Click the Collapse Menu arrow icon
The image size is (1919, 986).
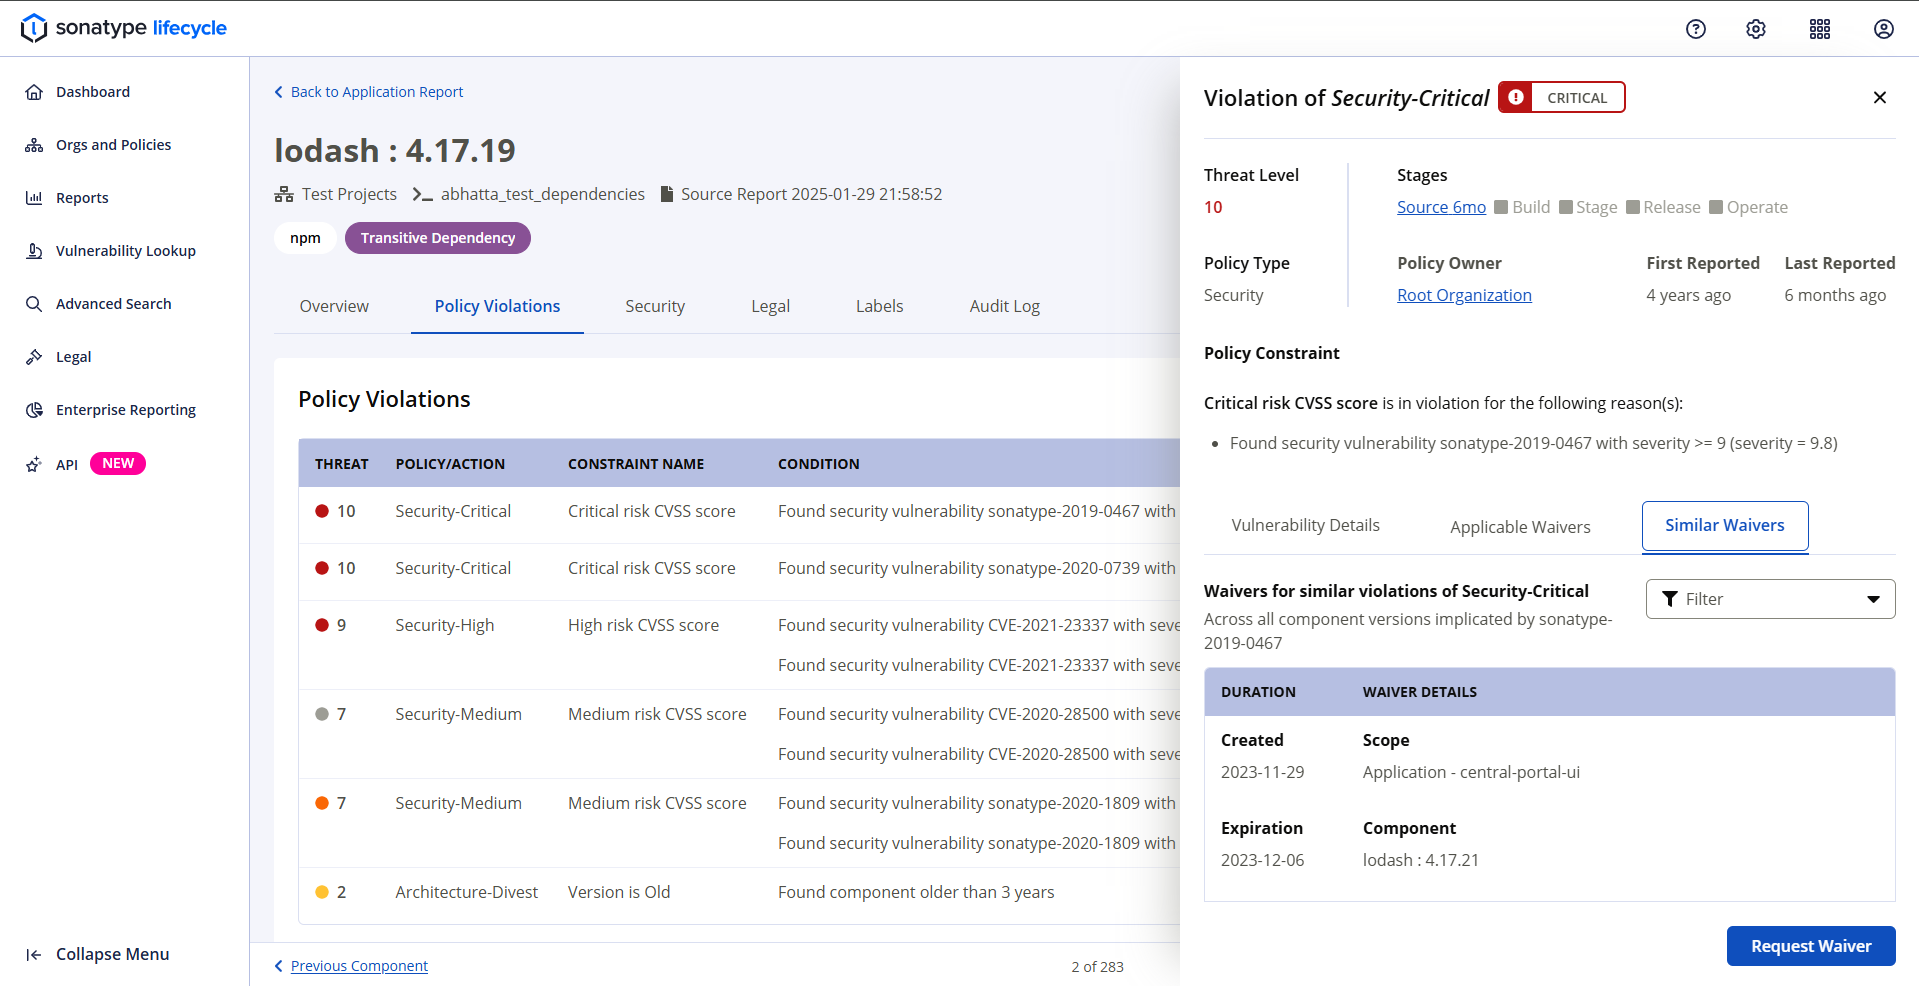[34, 955]
